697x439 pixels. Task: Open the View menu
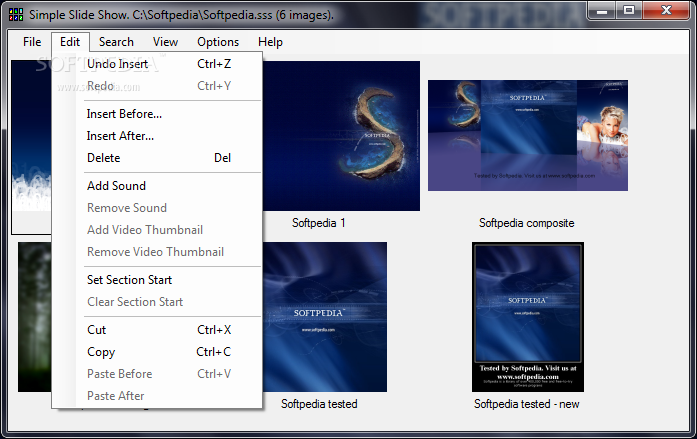tap(165, 42)
